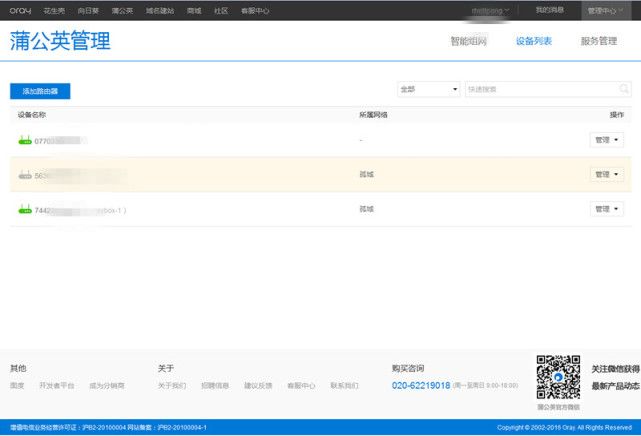Viewport: 641px width, 436px height.
Task: Click the 添加路由器 button
Action: (40, 91)
